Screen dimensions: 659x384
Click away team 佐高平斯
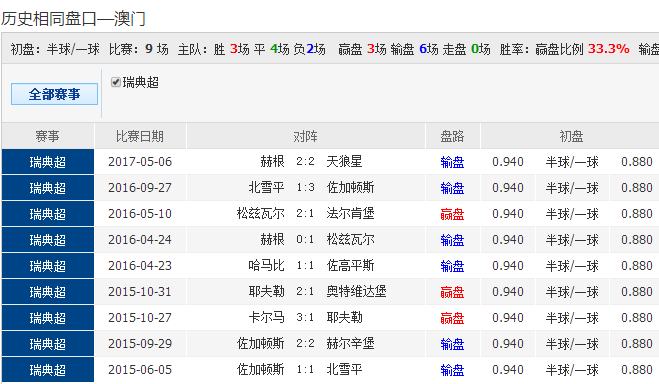(351, 266)
